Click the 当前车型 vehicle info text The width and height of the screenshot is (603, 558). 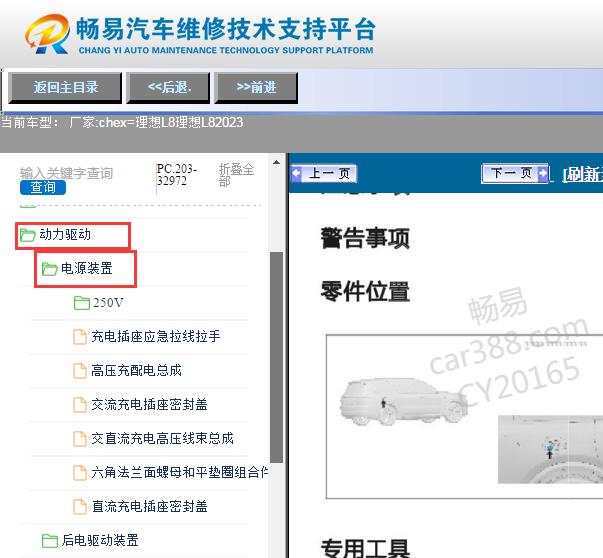pos(122,123)
